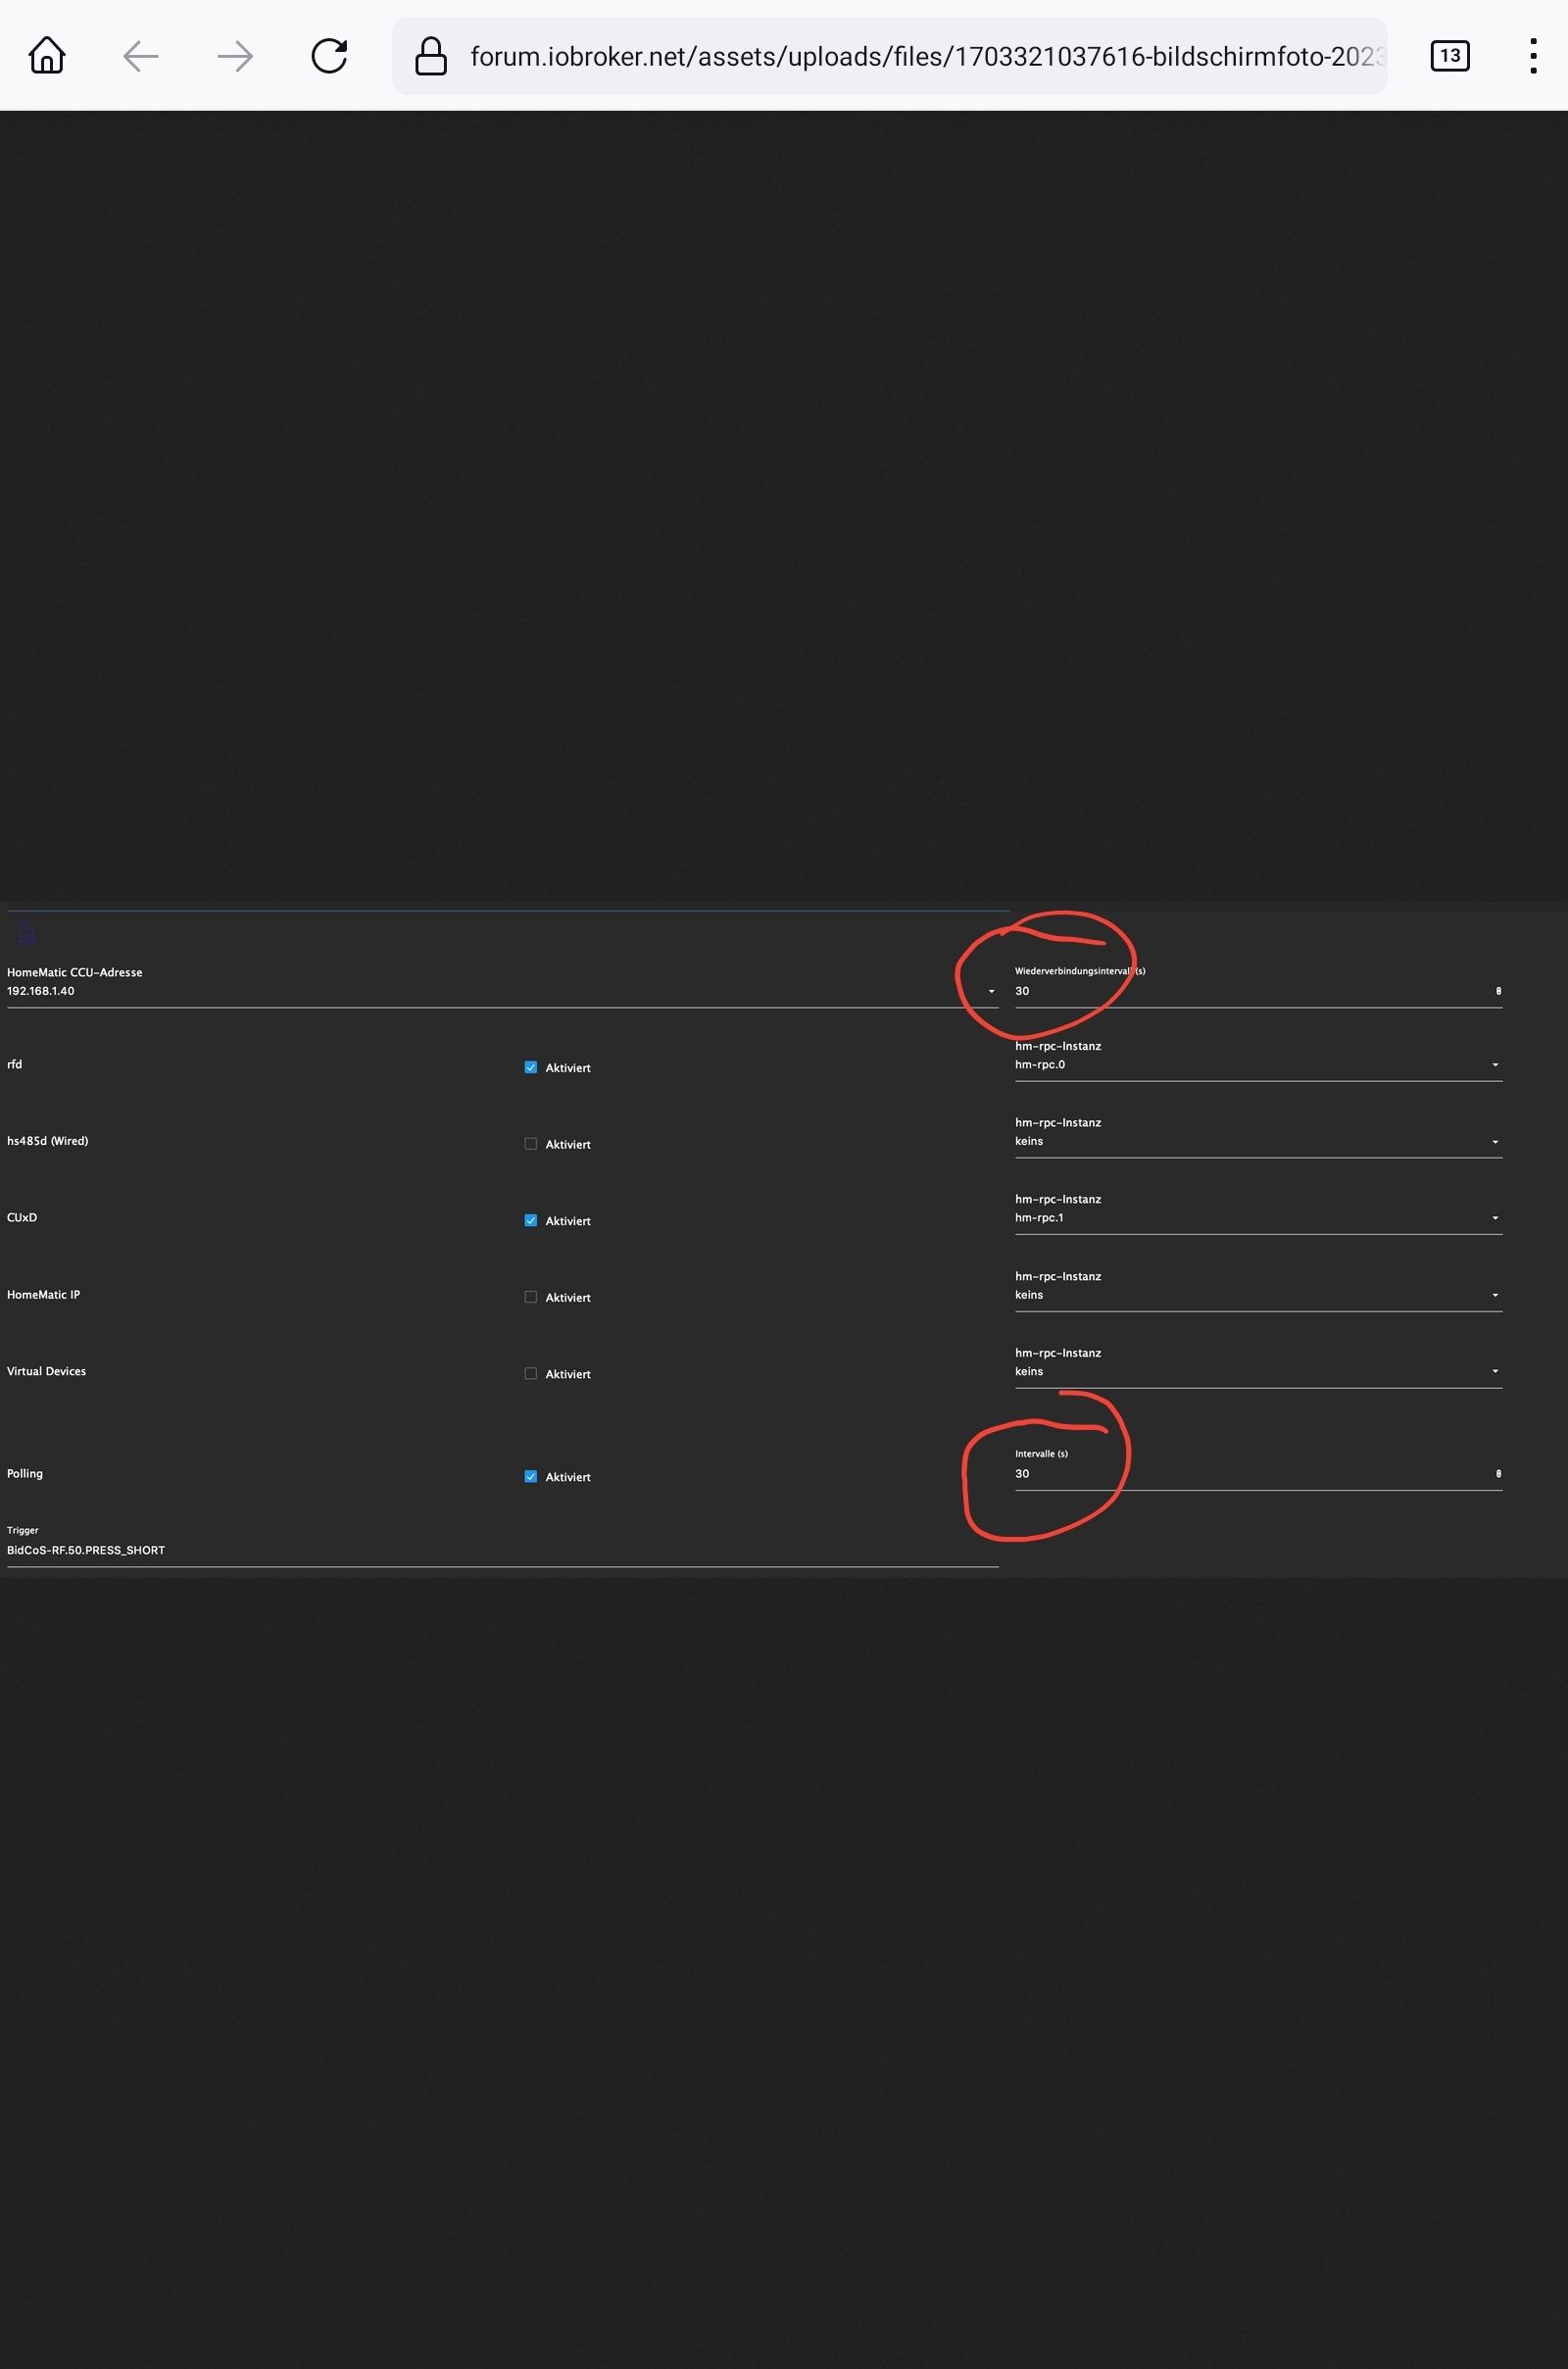Enable HomeMatic IP Aktiviert checkbox

pyautogui.click(x=531, y=1297)
